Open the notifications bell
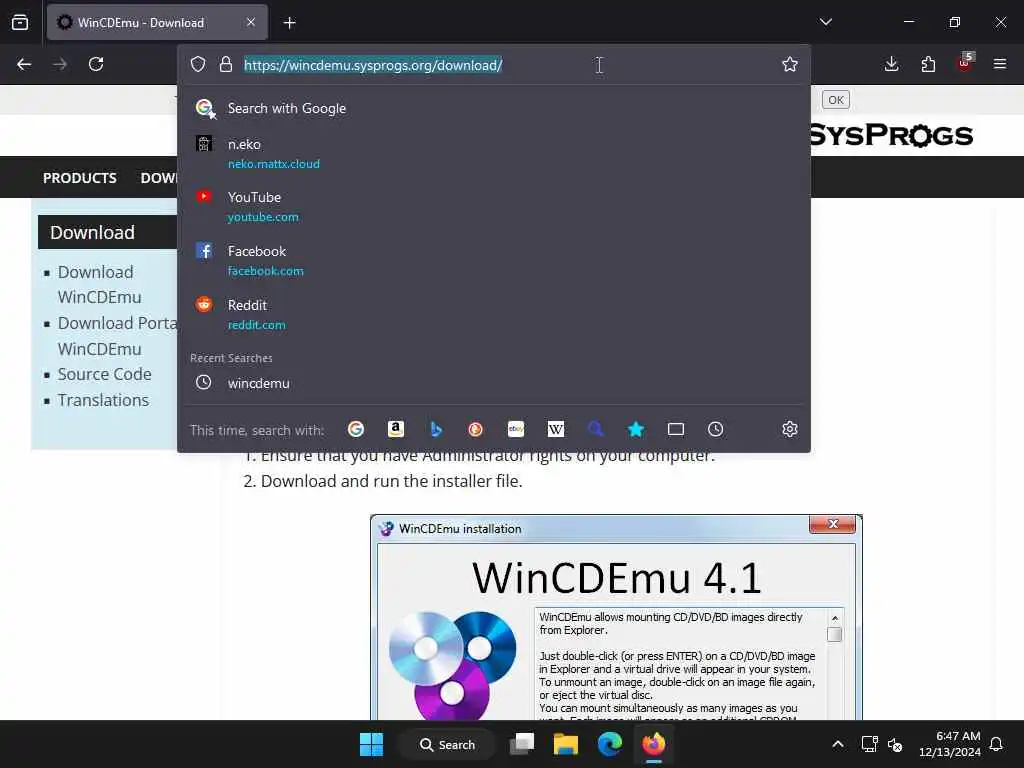 click(x=997, y=744)
